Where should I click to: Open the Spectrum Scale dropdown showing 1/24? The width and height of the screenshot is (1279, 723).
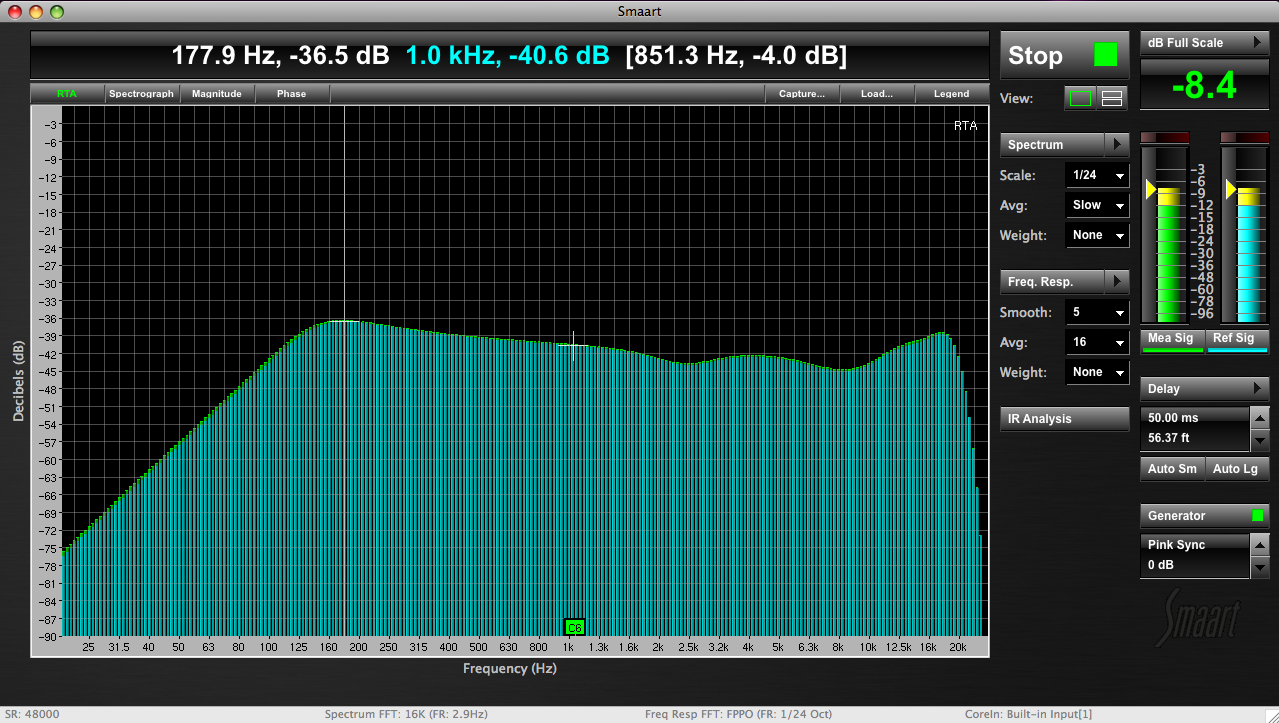[x=1097, y=176]
